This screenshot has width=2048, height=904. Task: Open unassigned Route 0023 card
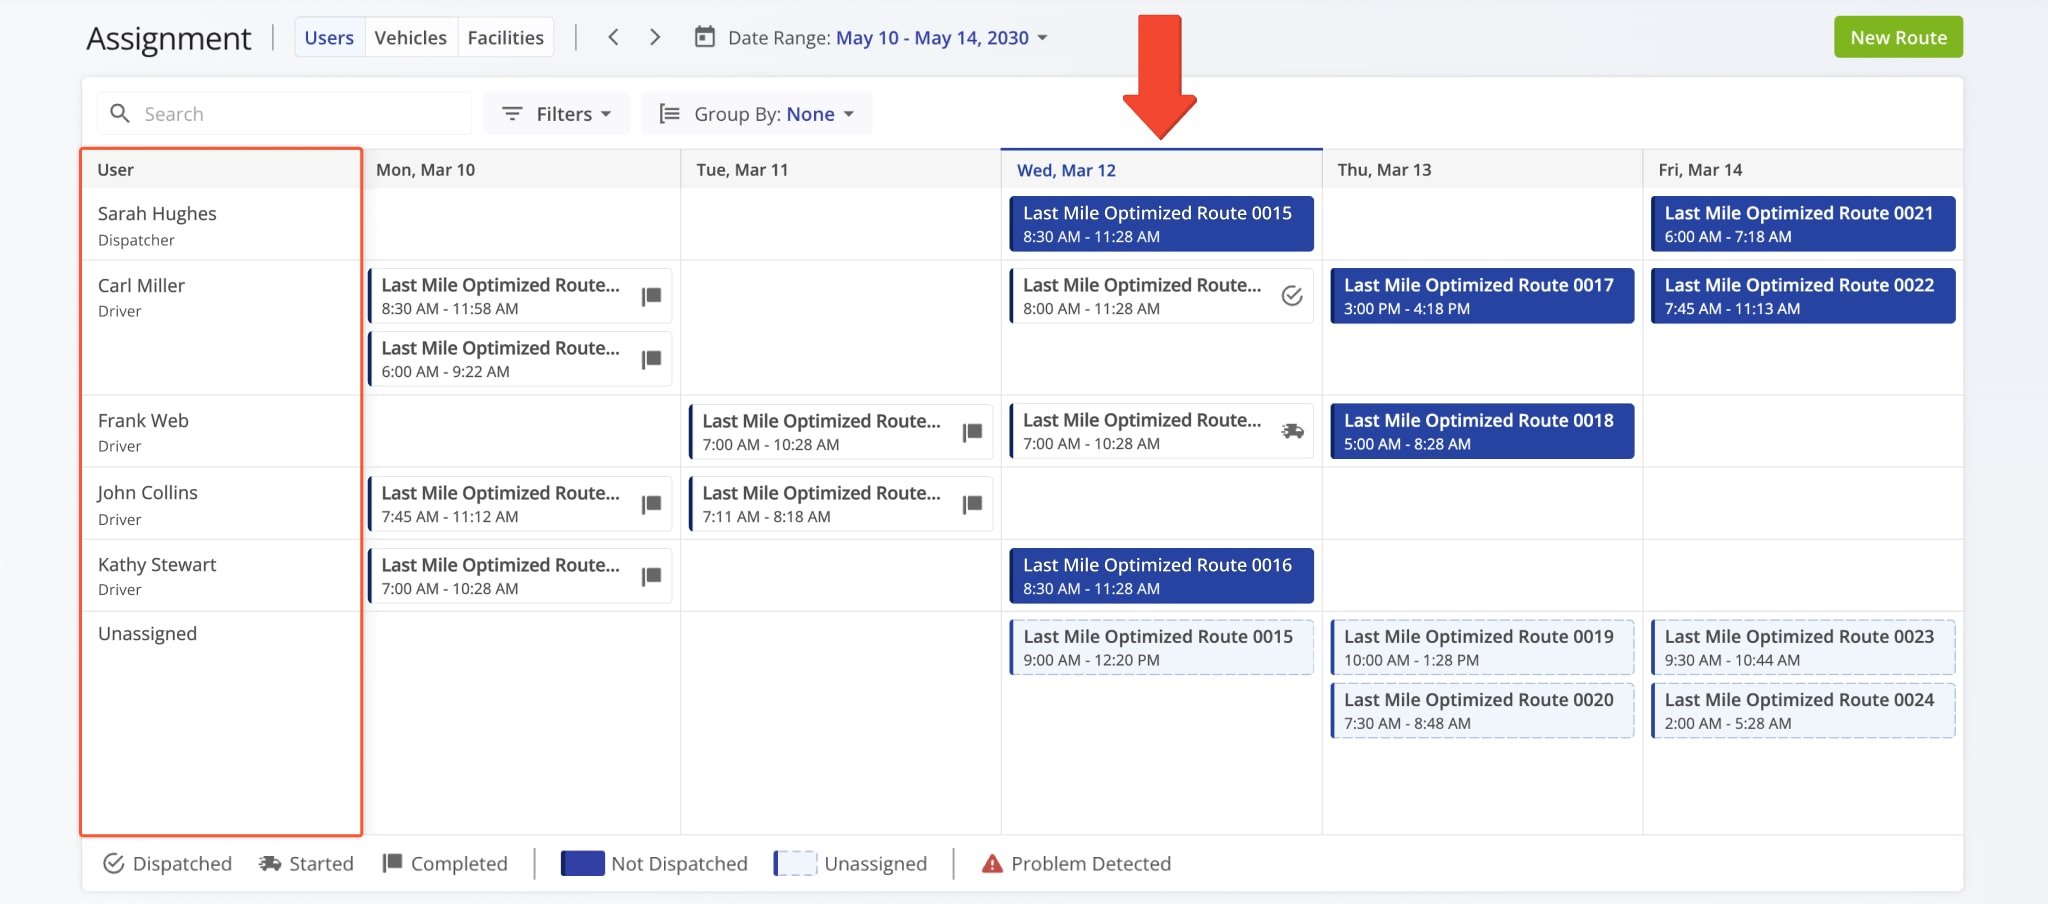click(x=1802, y=647)
